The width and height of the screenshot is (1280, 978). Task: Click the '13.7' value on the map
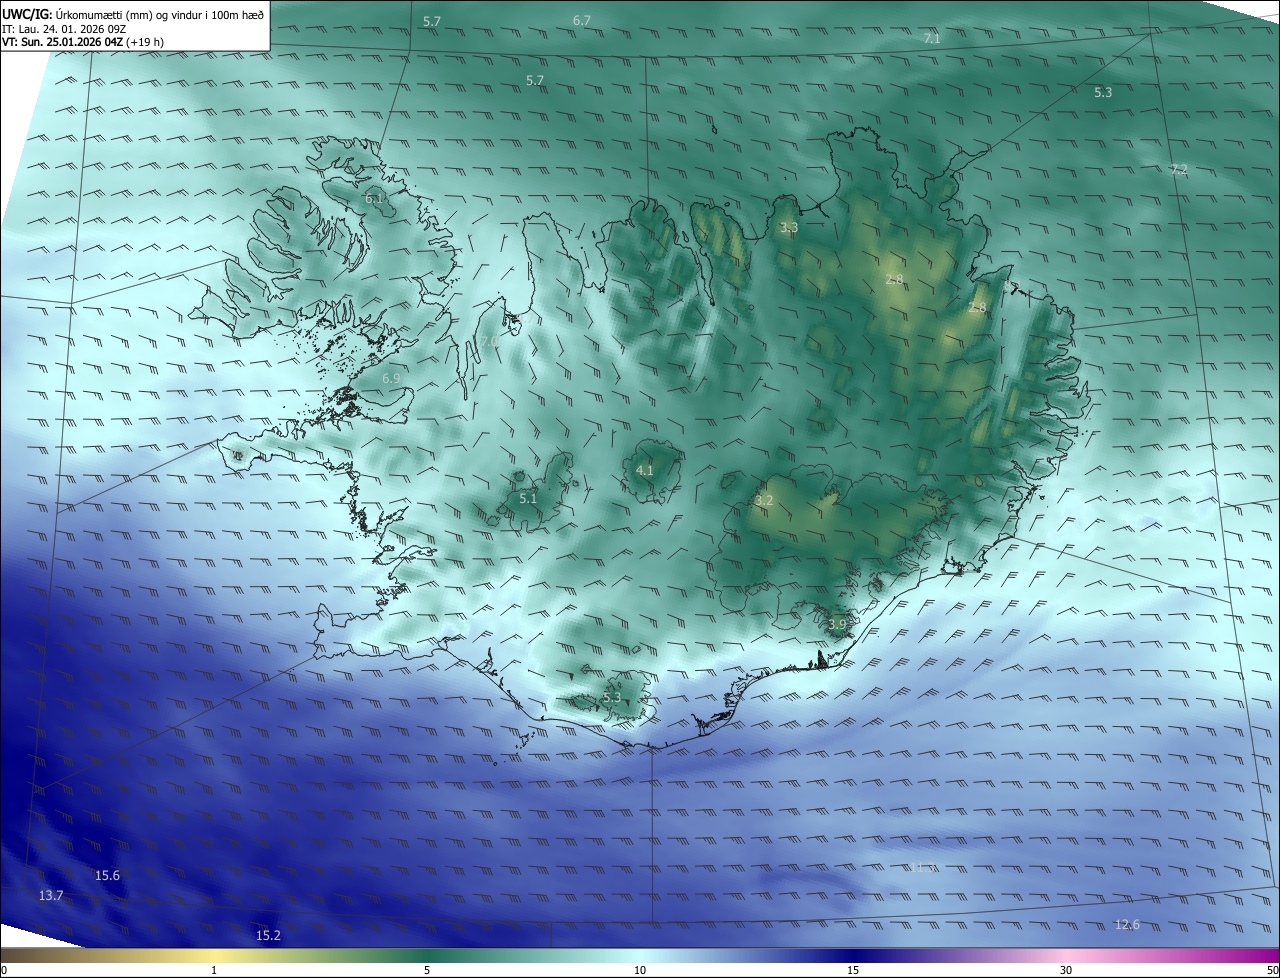tap(51, 896)
